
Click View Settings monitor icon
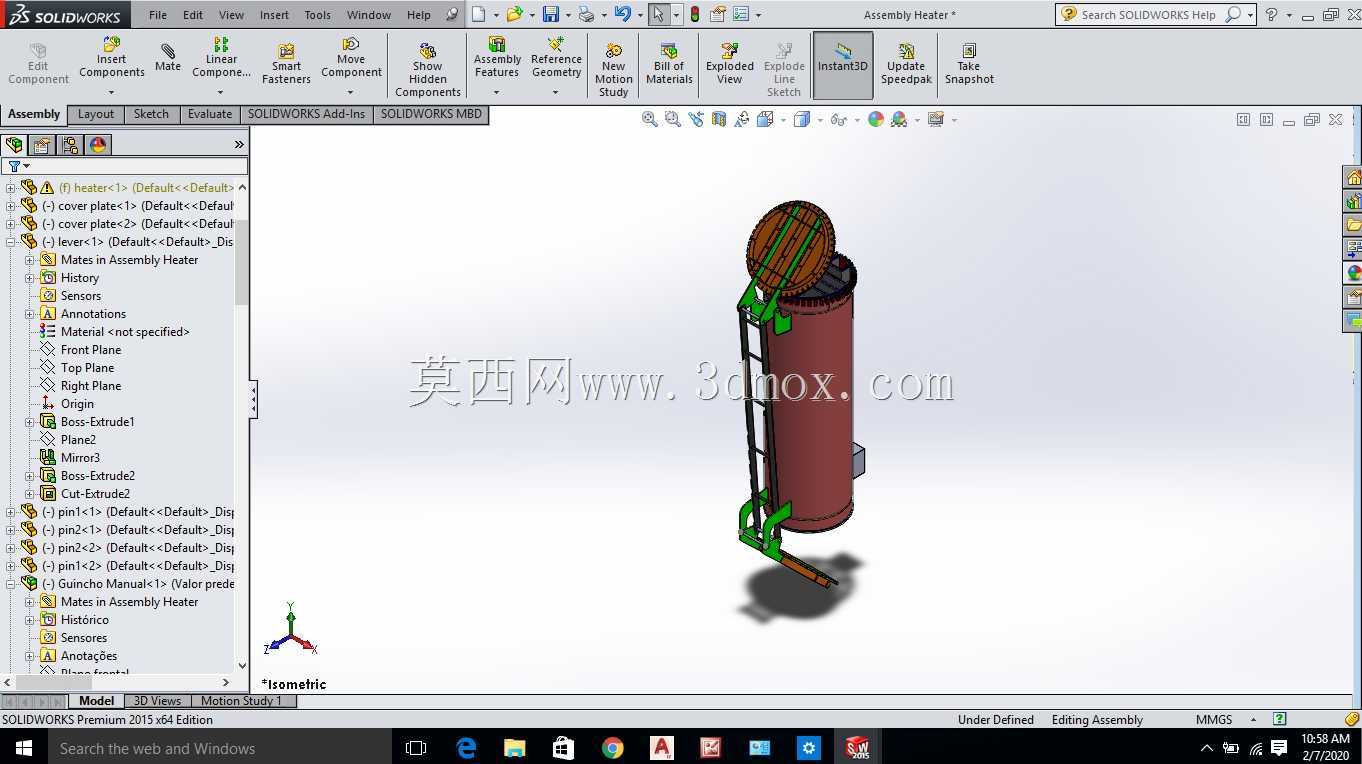coord(936,119)
